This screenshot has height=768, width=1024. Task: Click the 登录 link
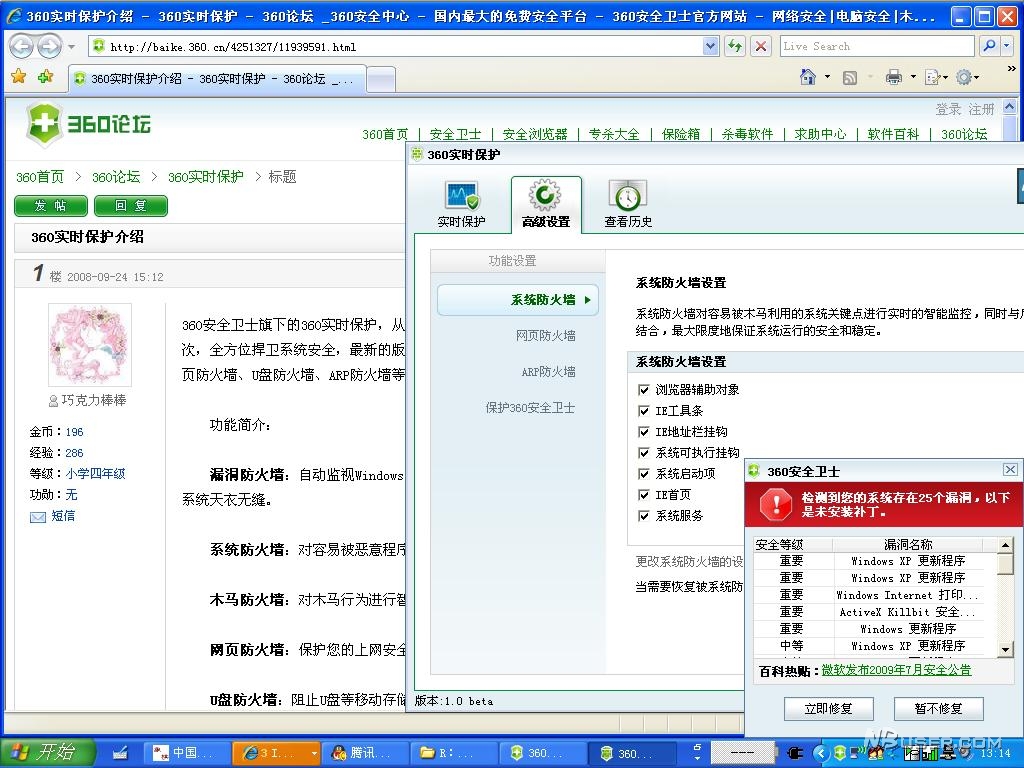tap(948, 109)
